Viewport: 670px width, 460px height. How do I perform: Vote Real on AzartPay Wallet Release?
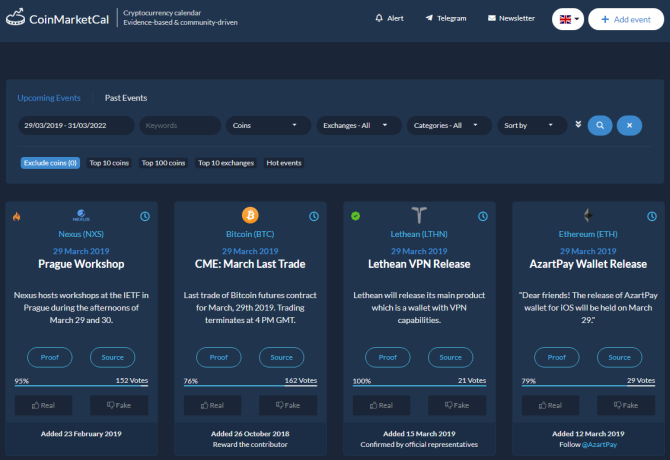coord(550,405)
